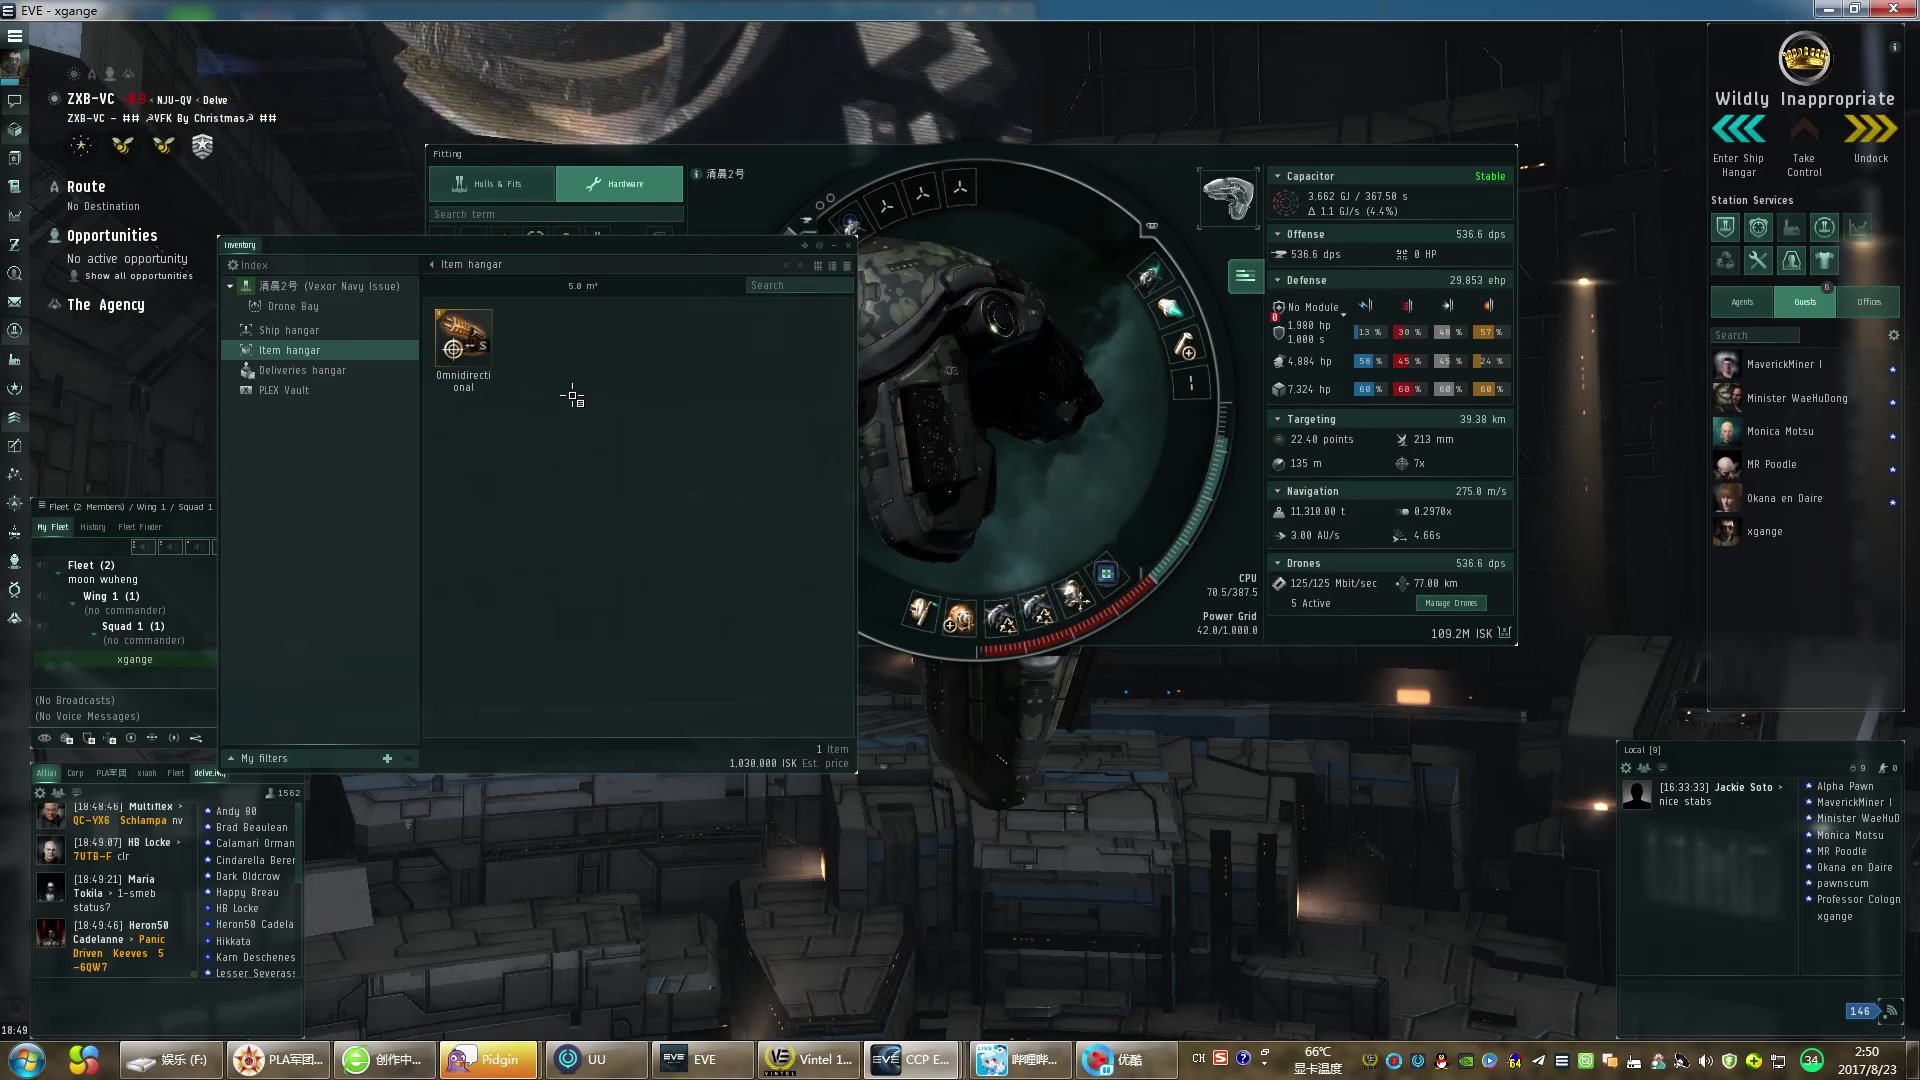
Task: Open The Agency
Action: (x=105, y=305)
